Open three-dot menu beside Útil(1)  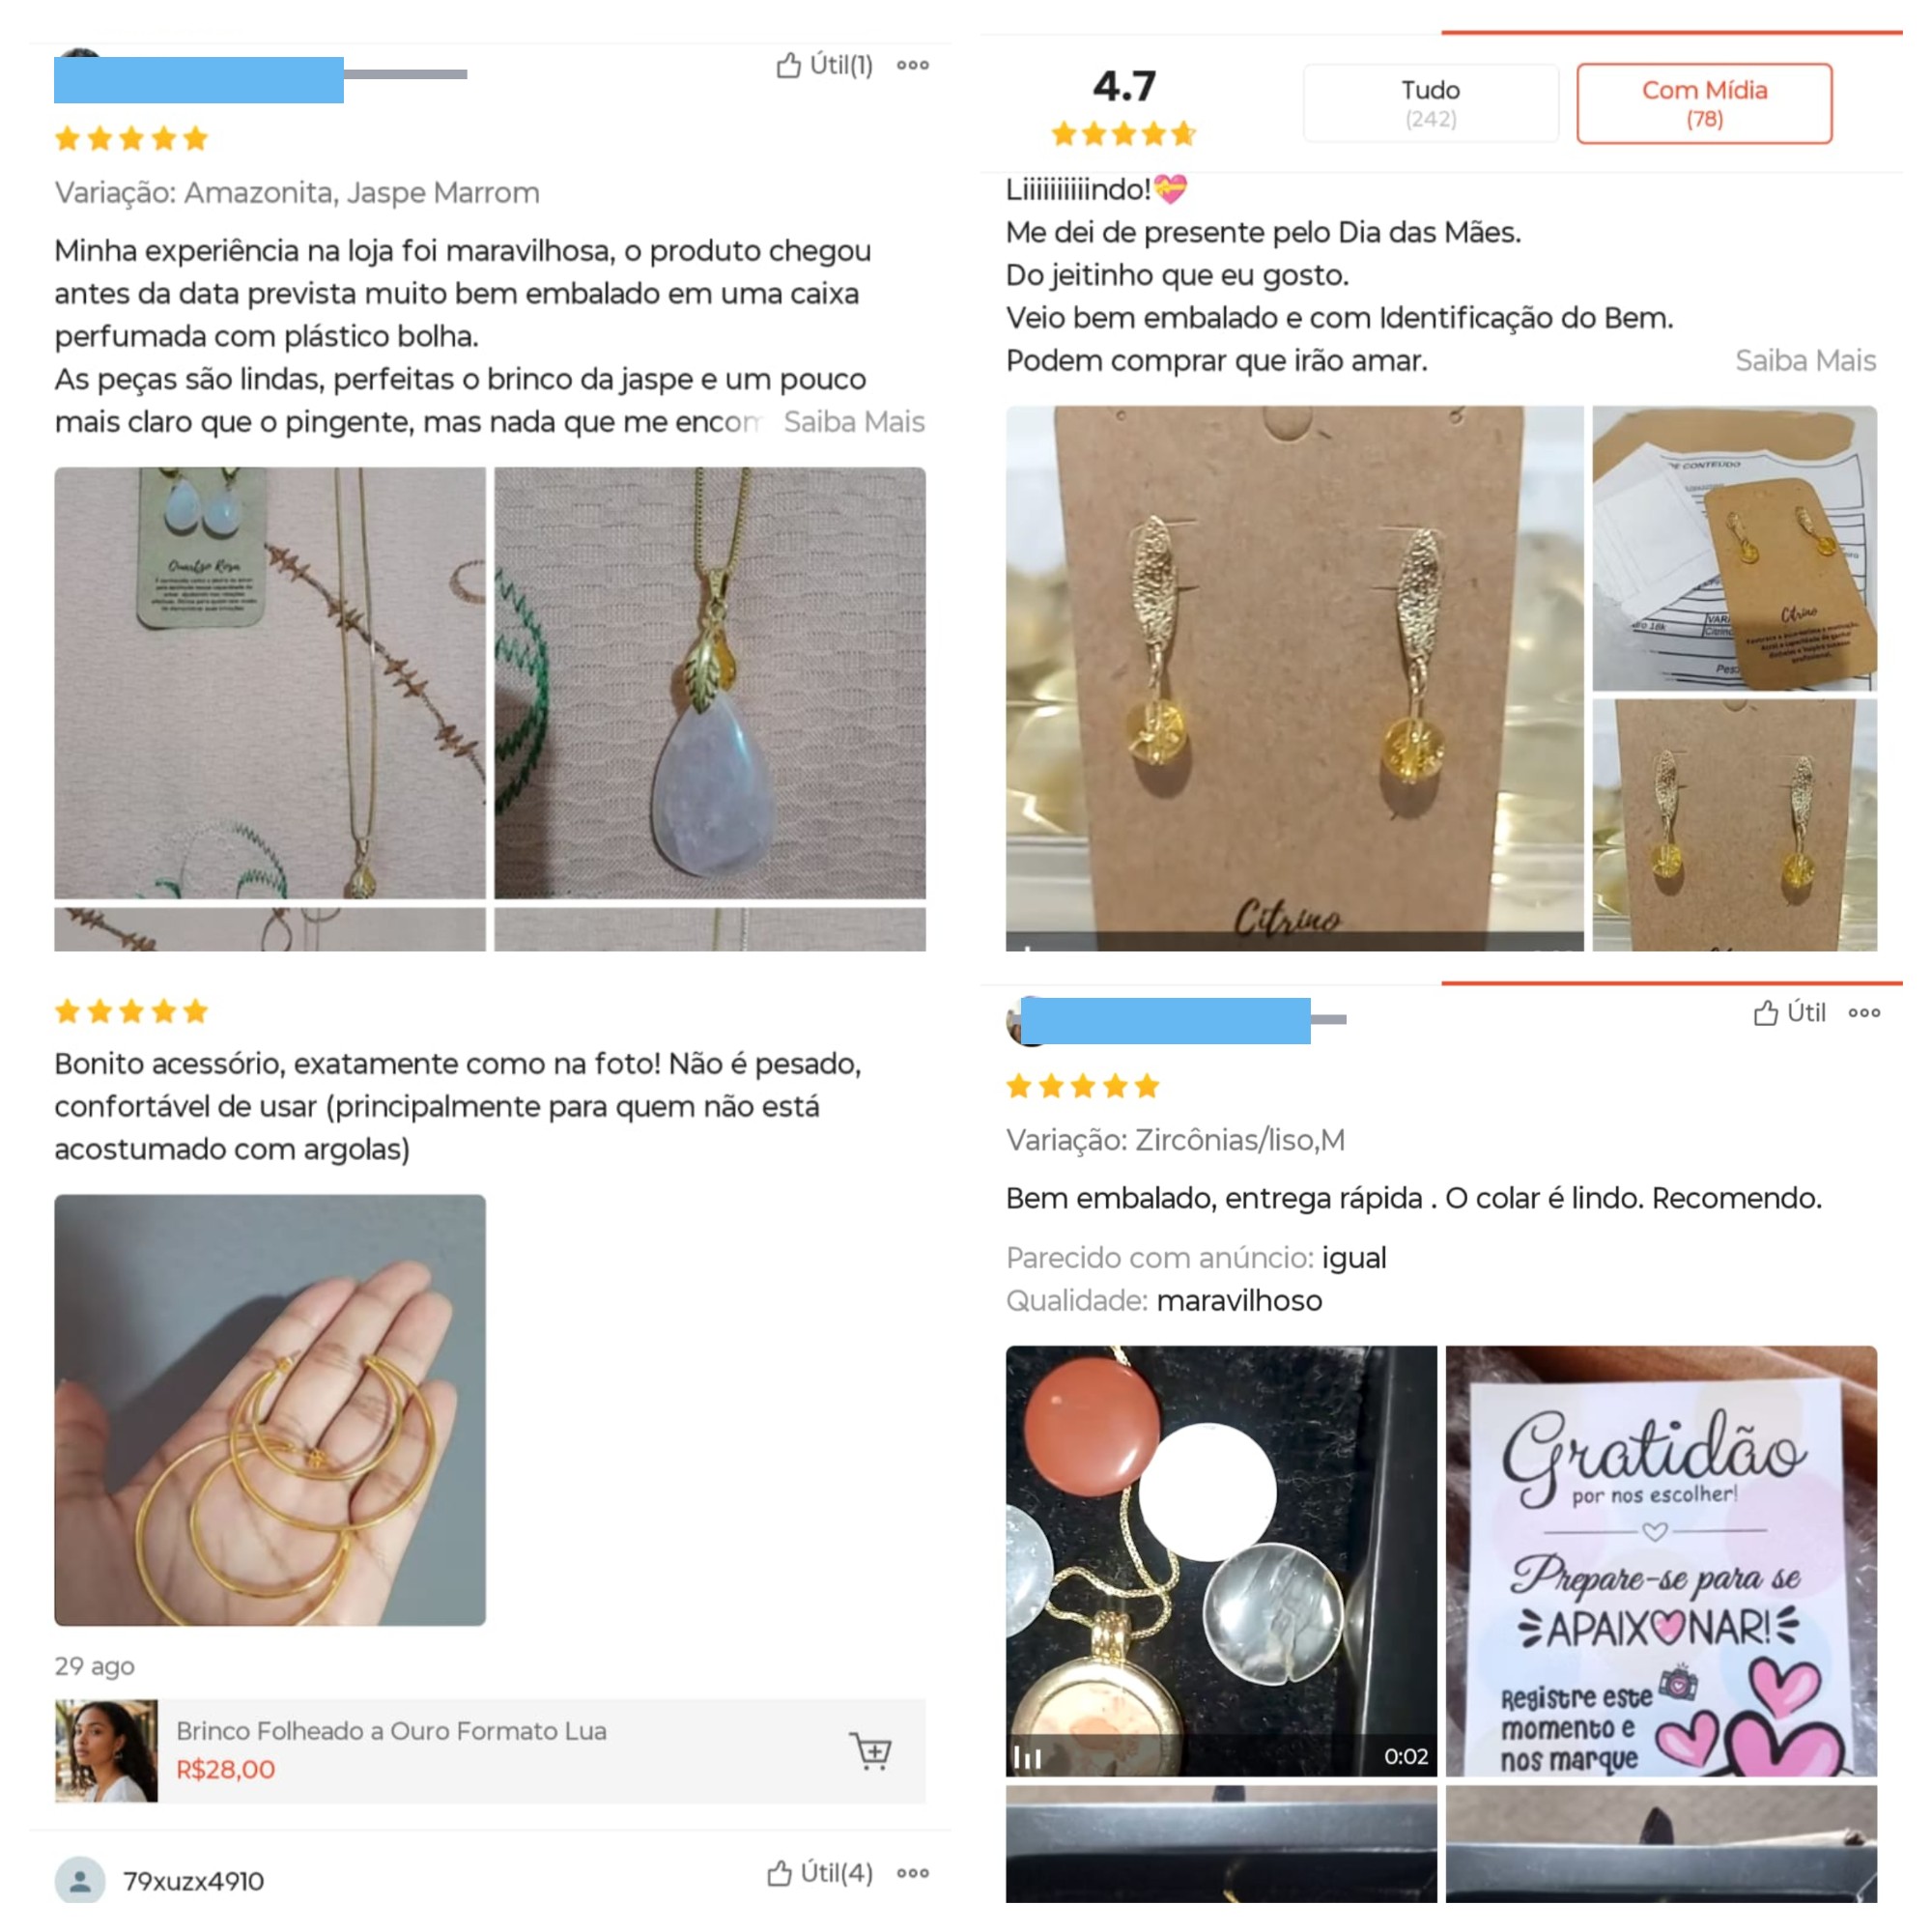tap(912, 65)
